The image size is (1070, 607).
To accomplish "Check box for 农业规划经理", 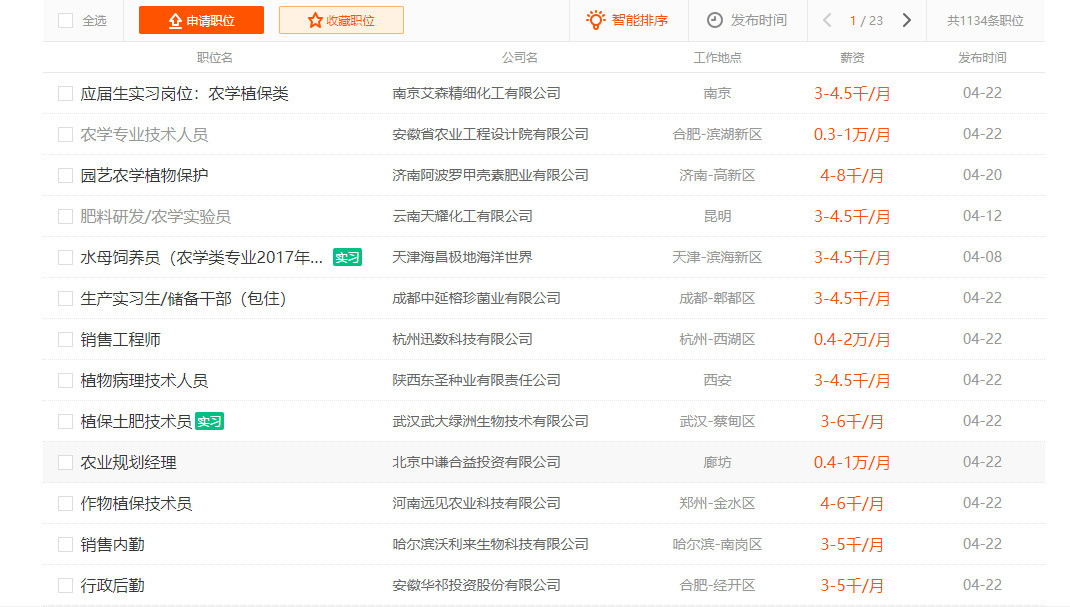I will tap(66, 462).
